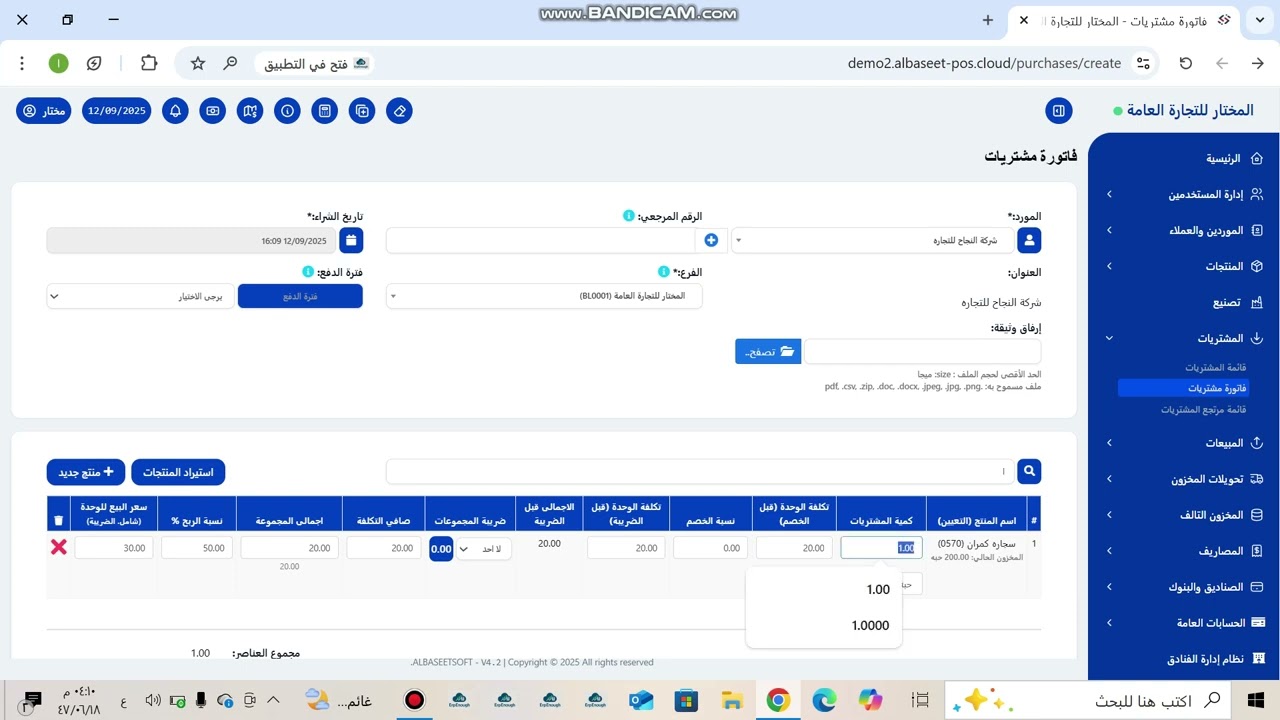Open فاتورة مشتريات submenu item
The height and width of the screenshot is (720, 1280).
pyautogui.click(x=1184, y=388)
